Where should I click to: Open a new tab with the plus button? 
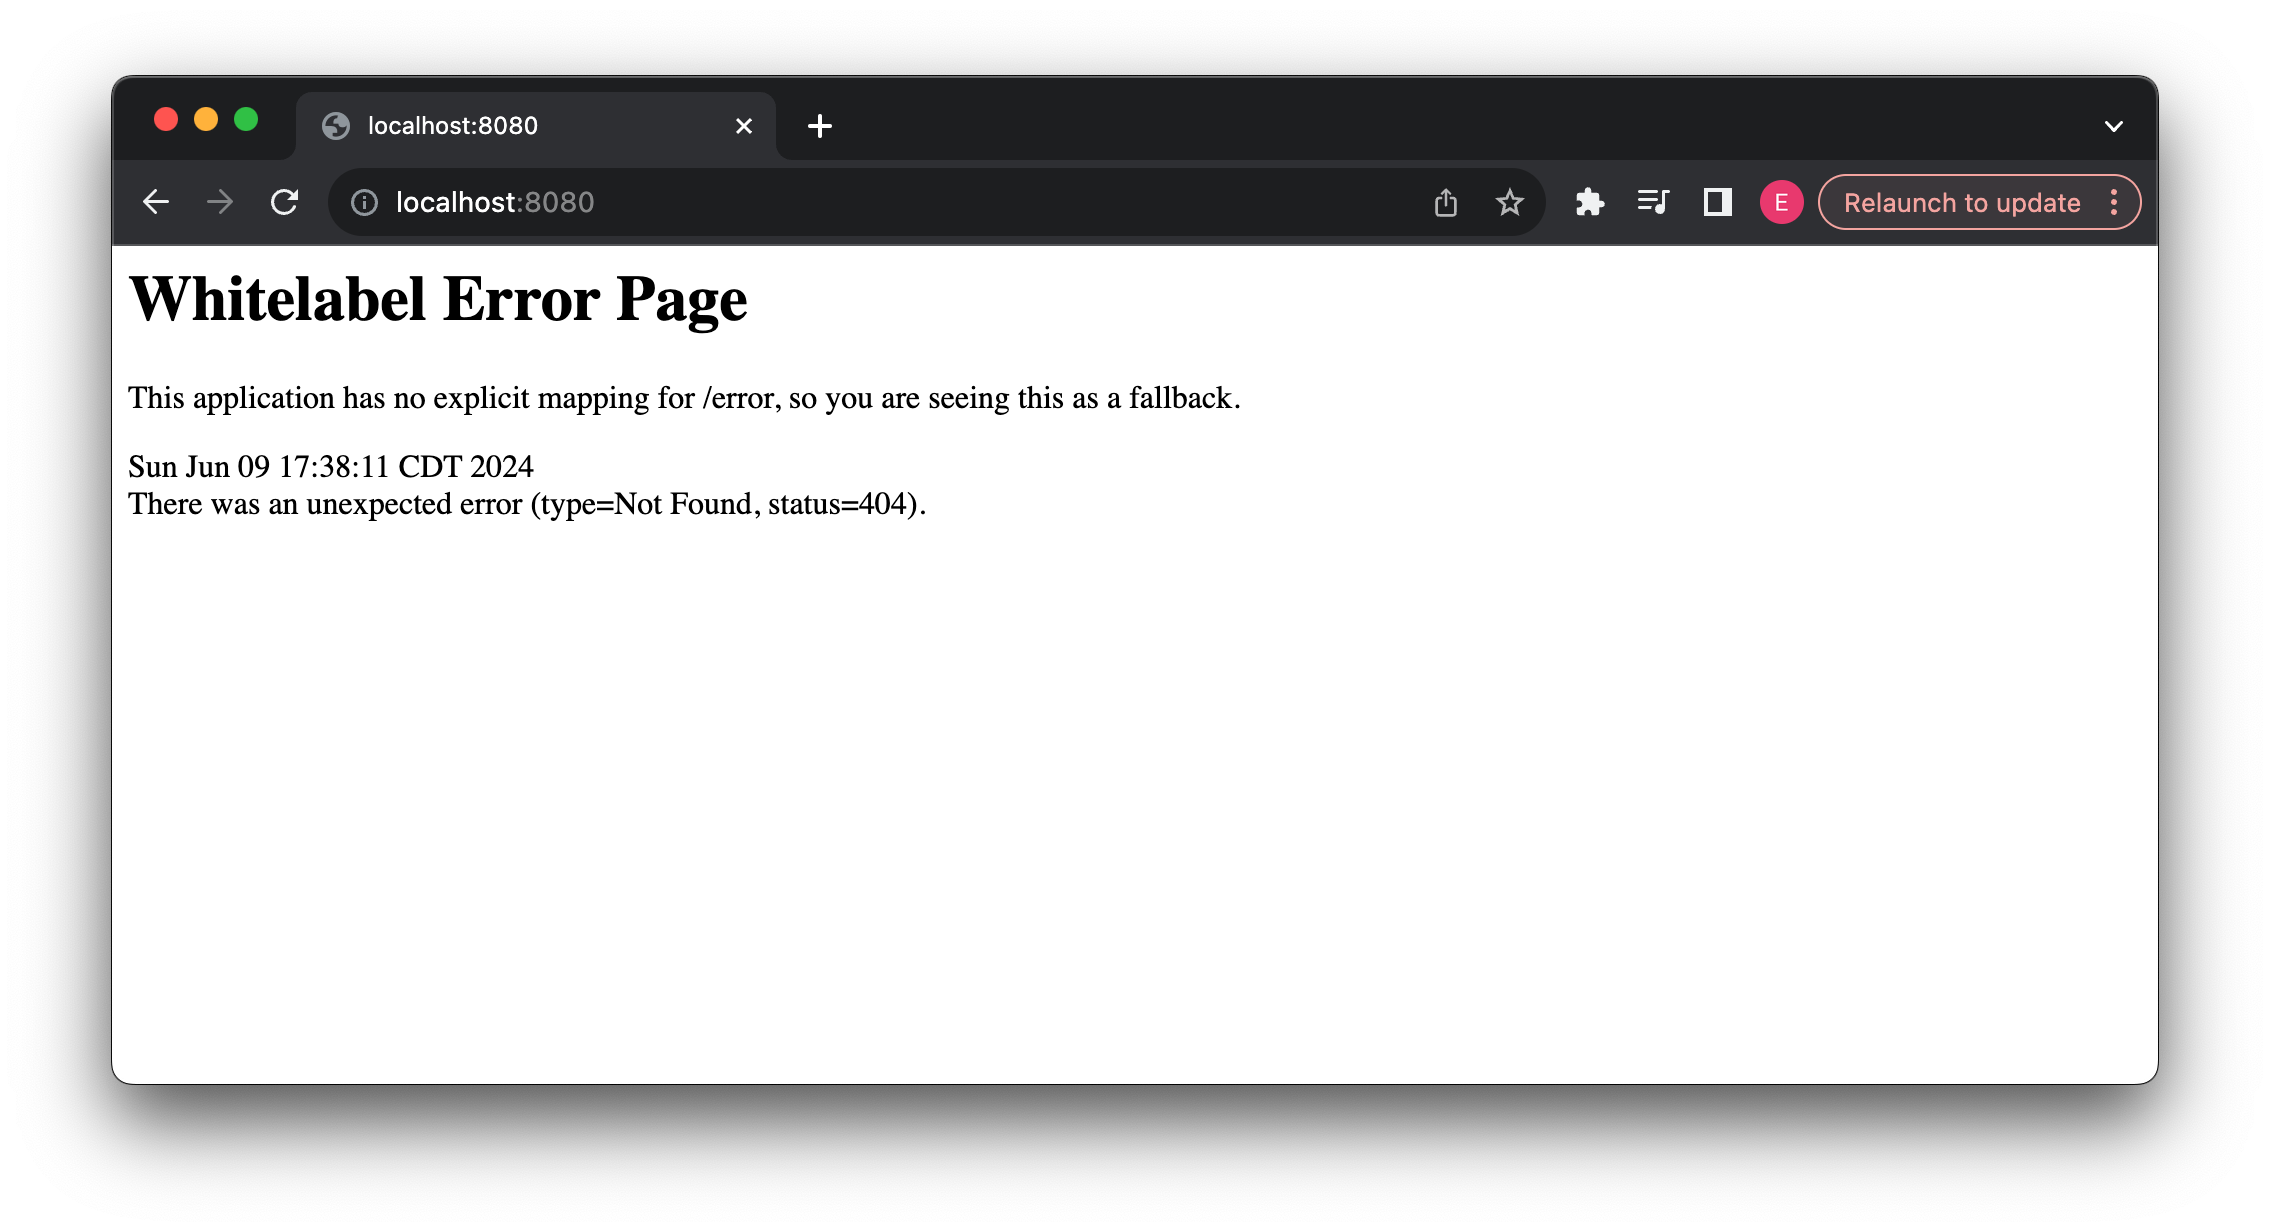(820, 125)
